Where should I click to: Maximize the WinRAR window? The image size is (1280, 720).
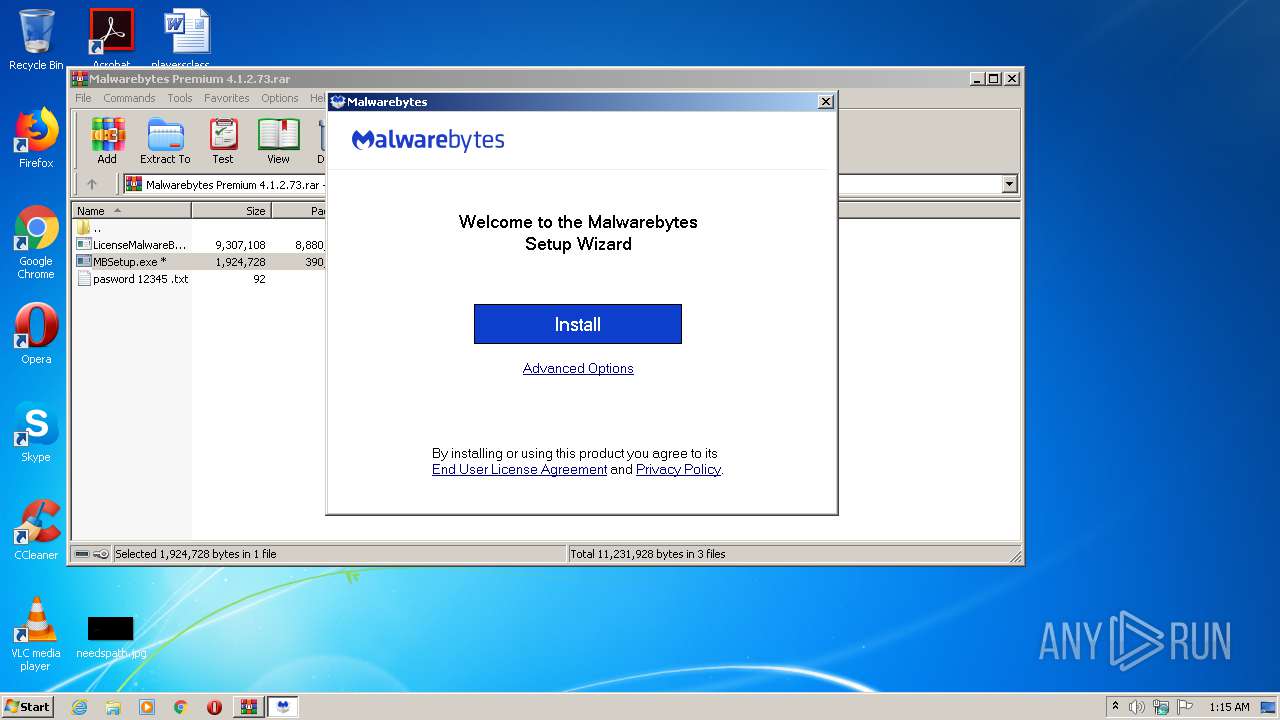pyautogui.click(x=993, y=78)
